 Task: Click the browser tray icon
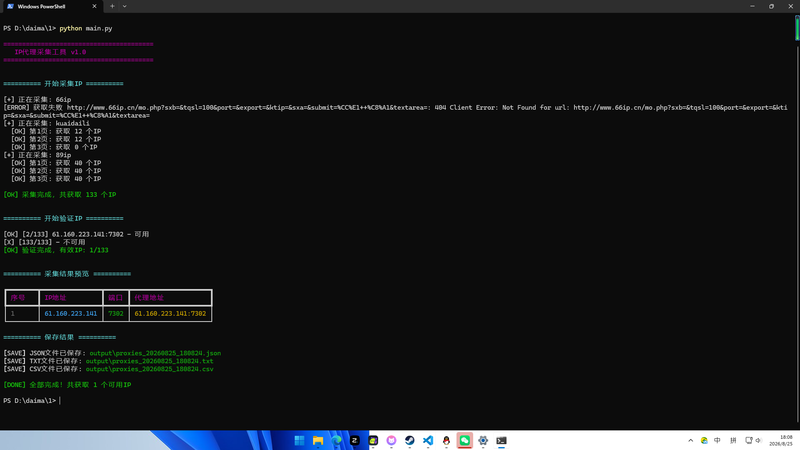pos(704,440)
